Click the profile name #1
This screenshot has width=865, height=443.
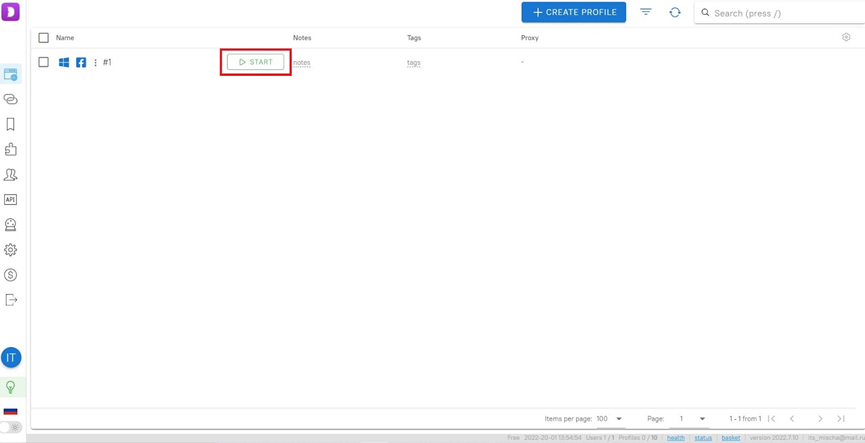click(x=107, y=62)
